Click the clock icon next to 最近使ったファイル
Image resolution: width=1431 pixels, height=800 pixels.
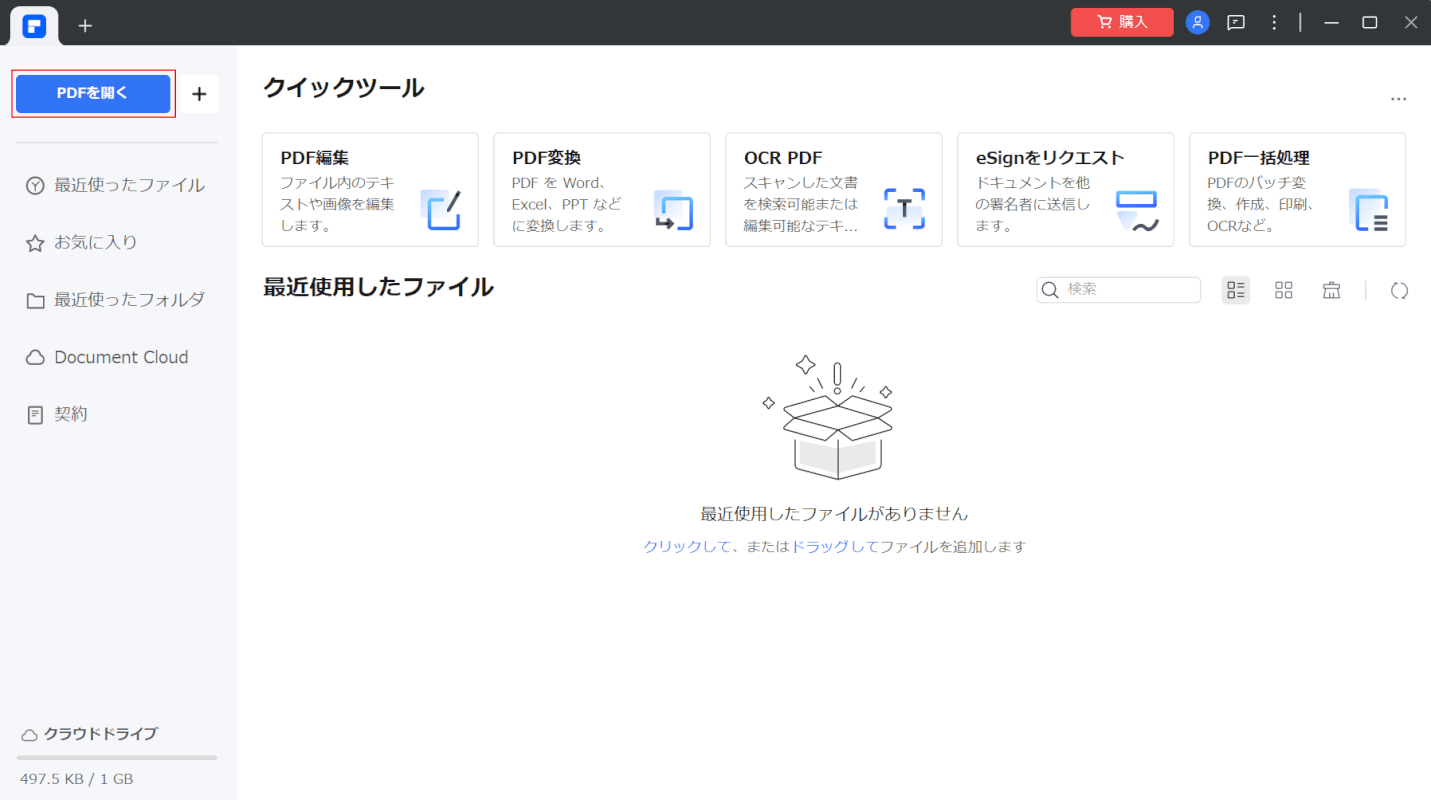35,186
